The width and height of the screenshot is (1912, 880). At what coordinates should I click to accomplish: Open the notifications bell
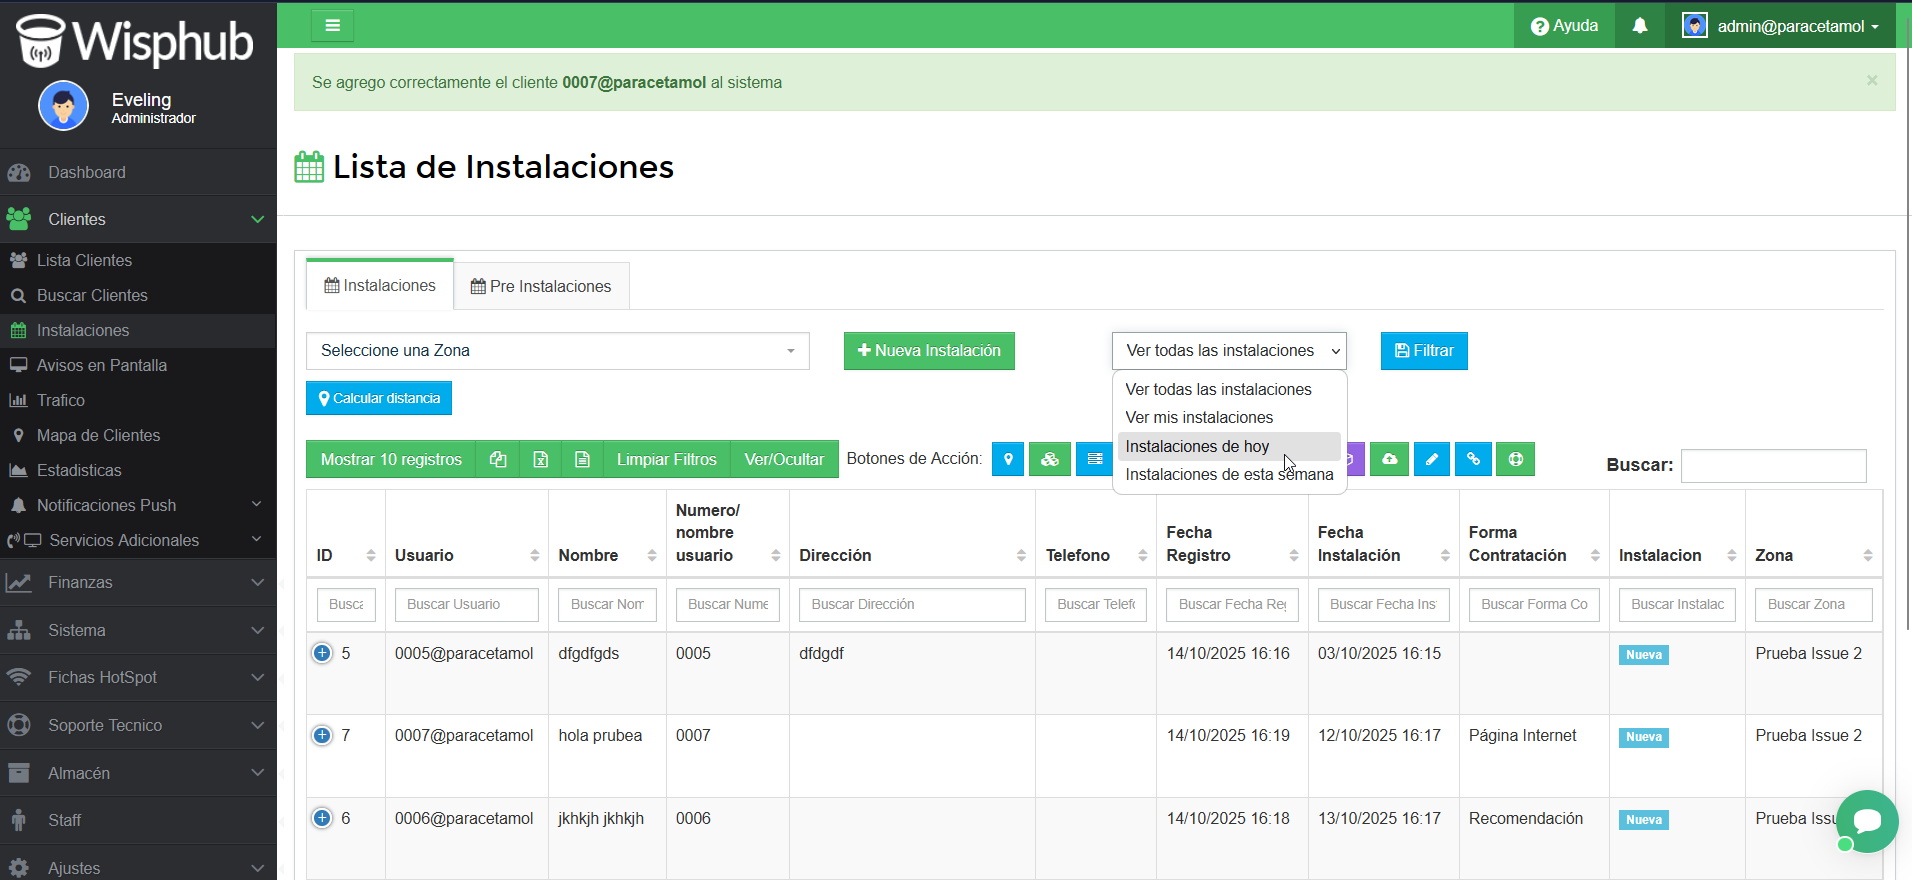[1639, 26]
